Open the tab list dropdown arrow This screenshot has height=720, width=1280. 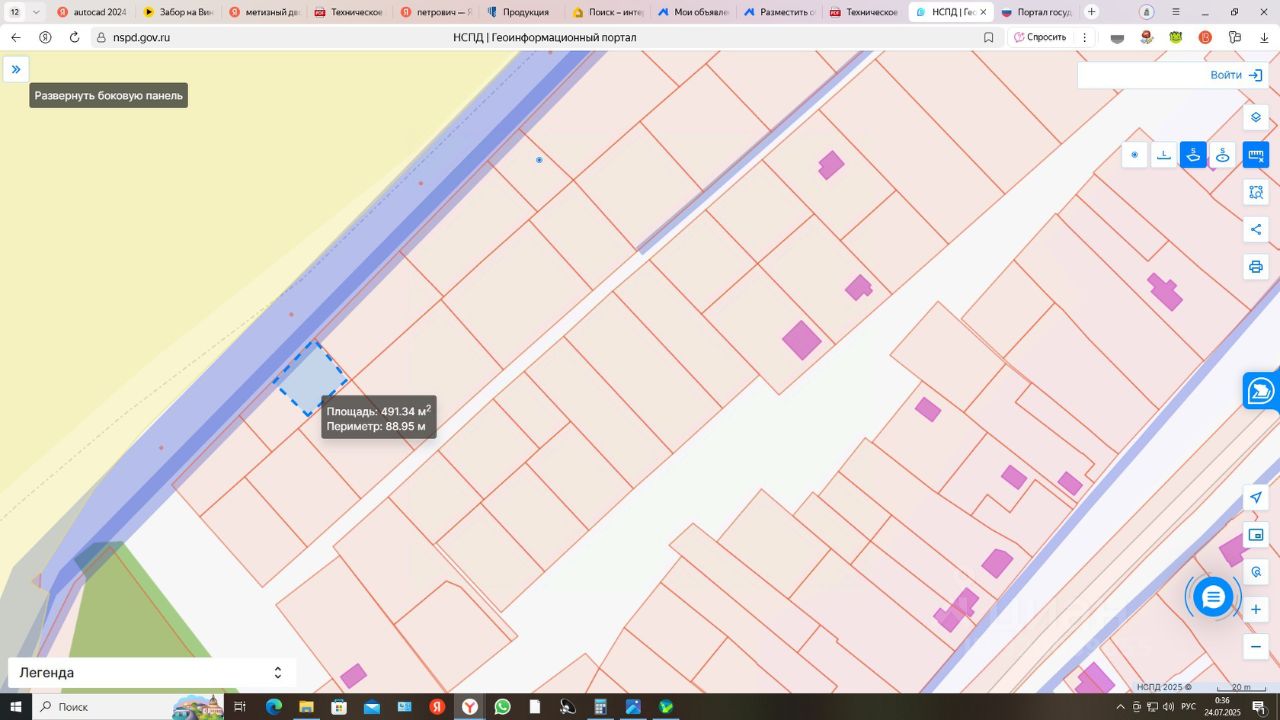[x=37, y=12]
